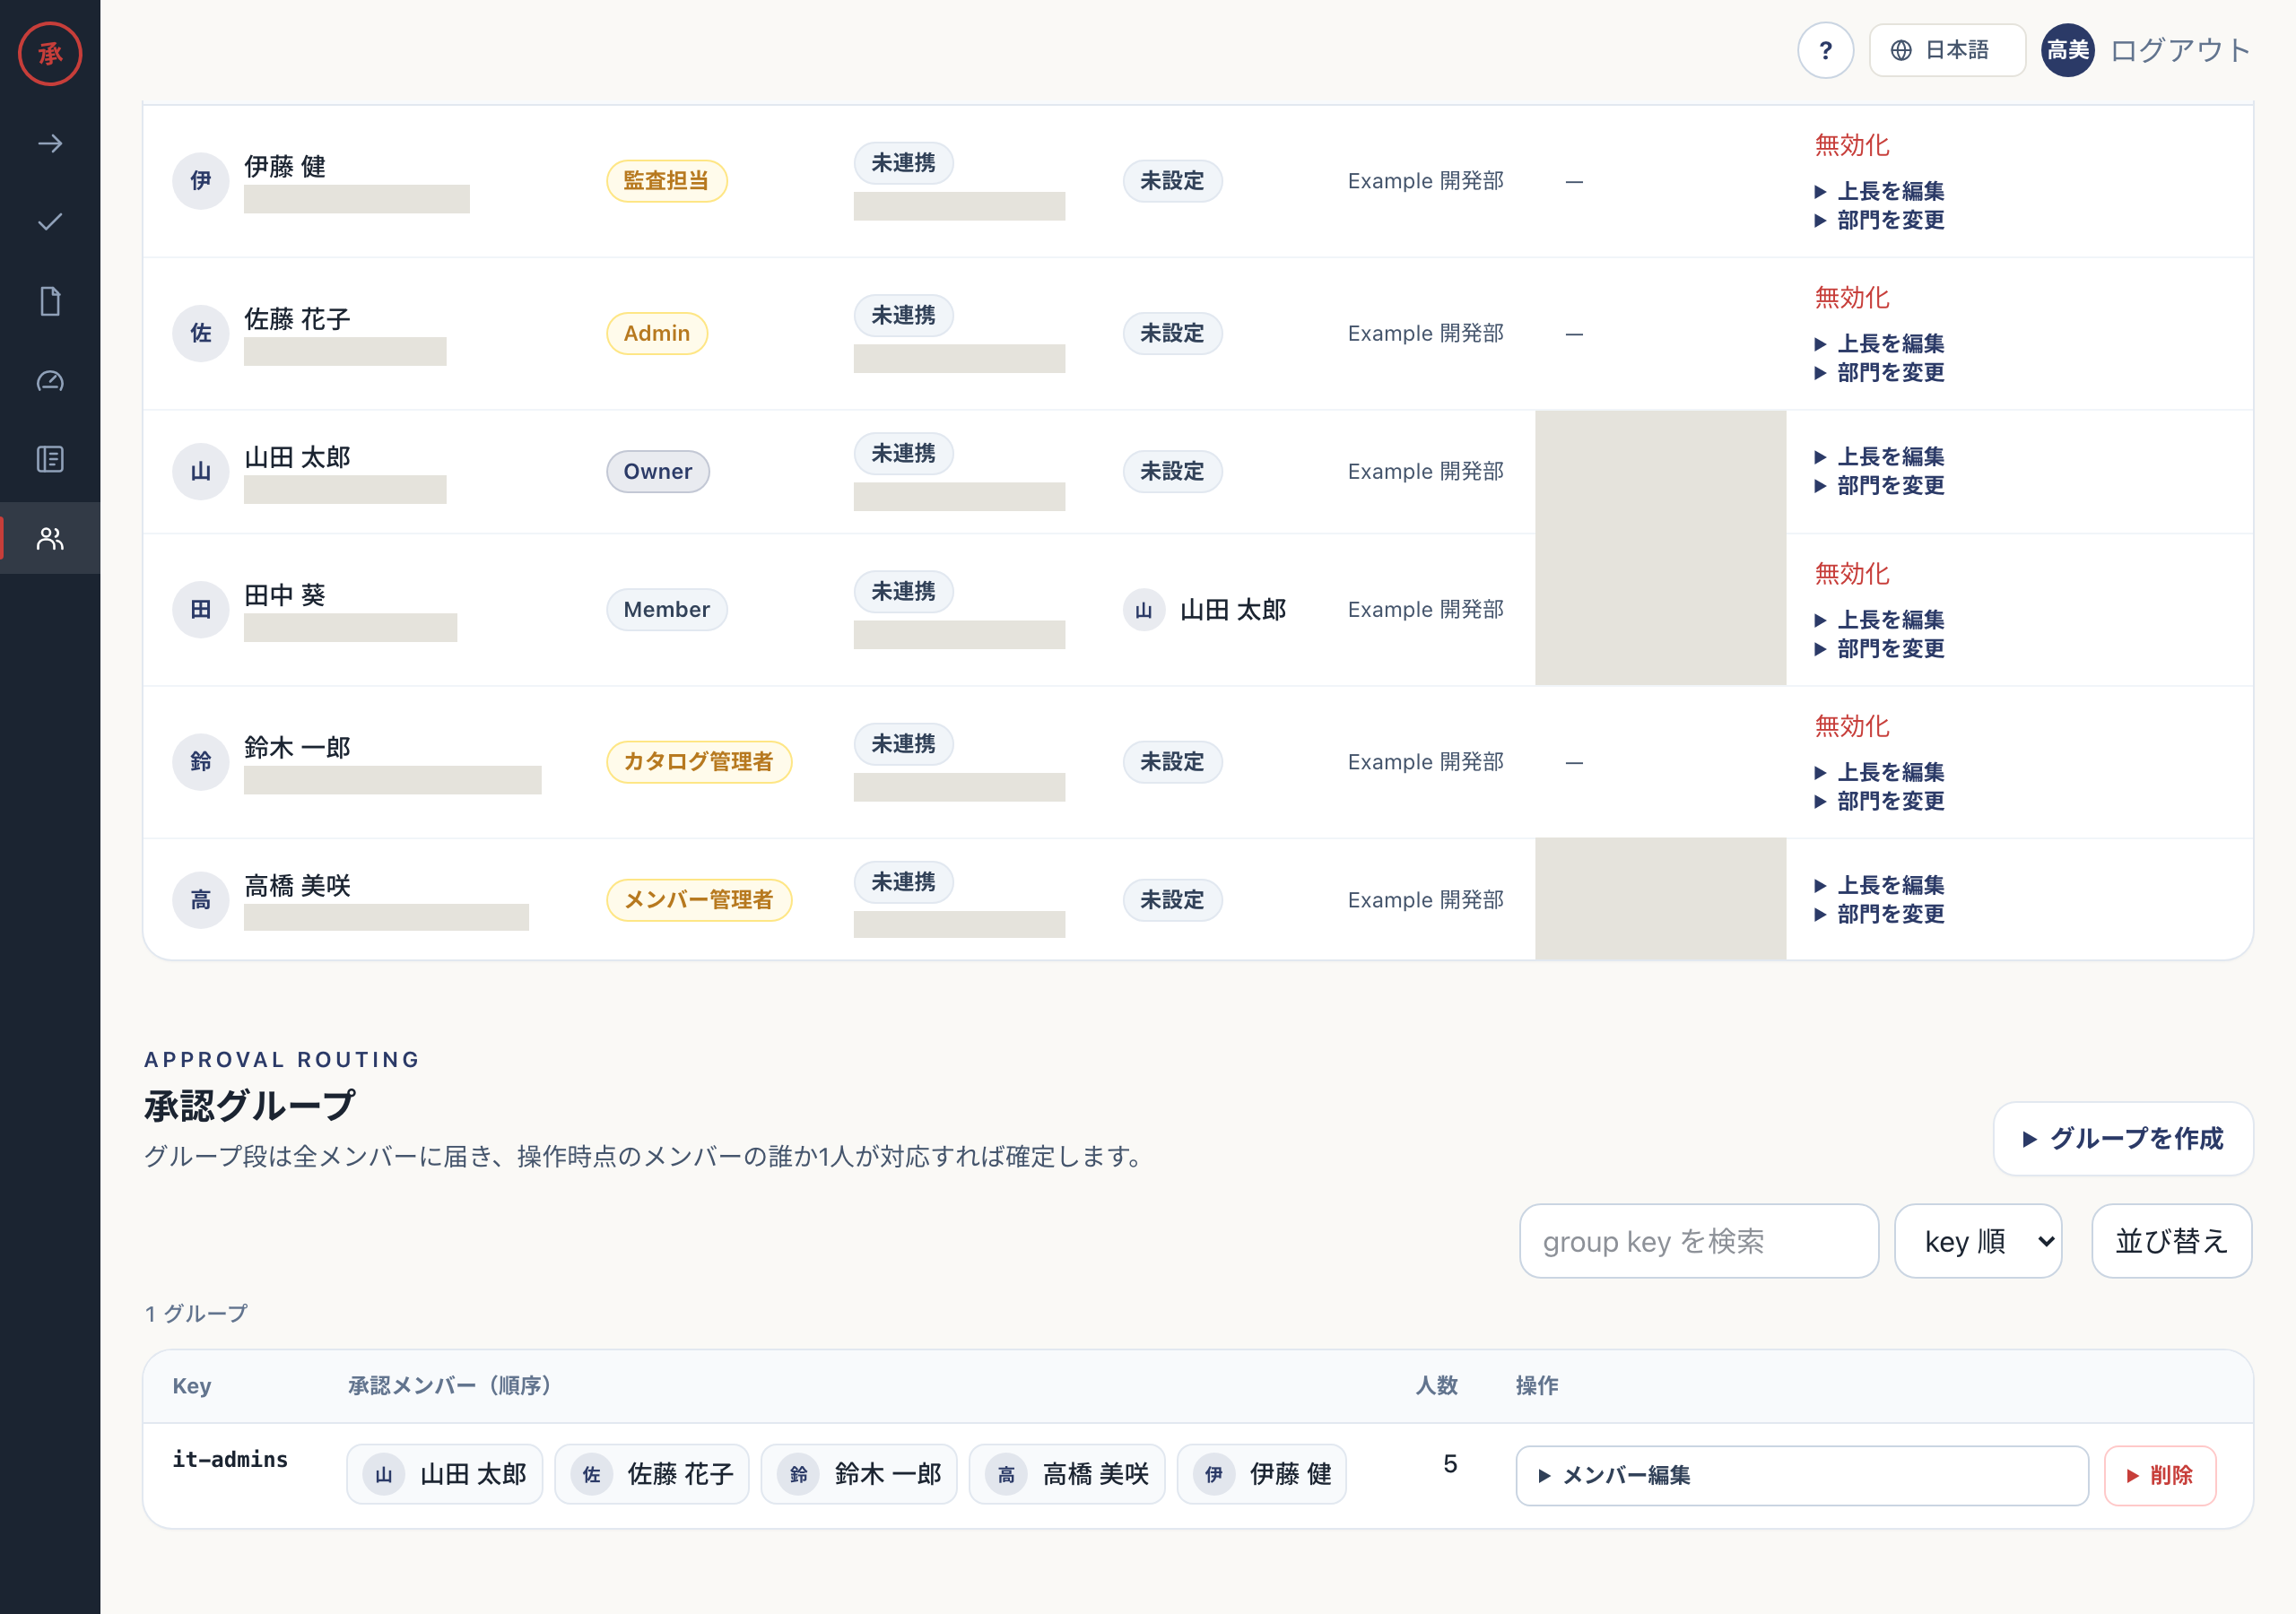
Task: Open the 日本語 language selector
Action: 1946,50
